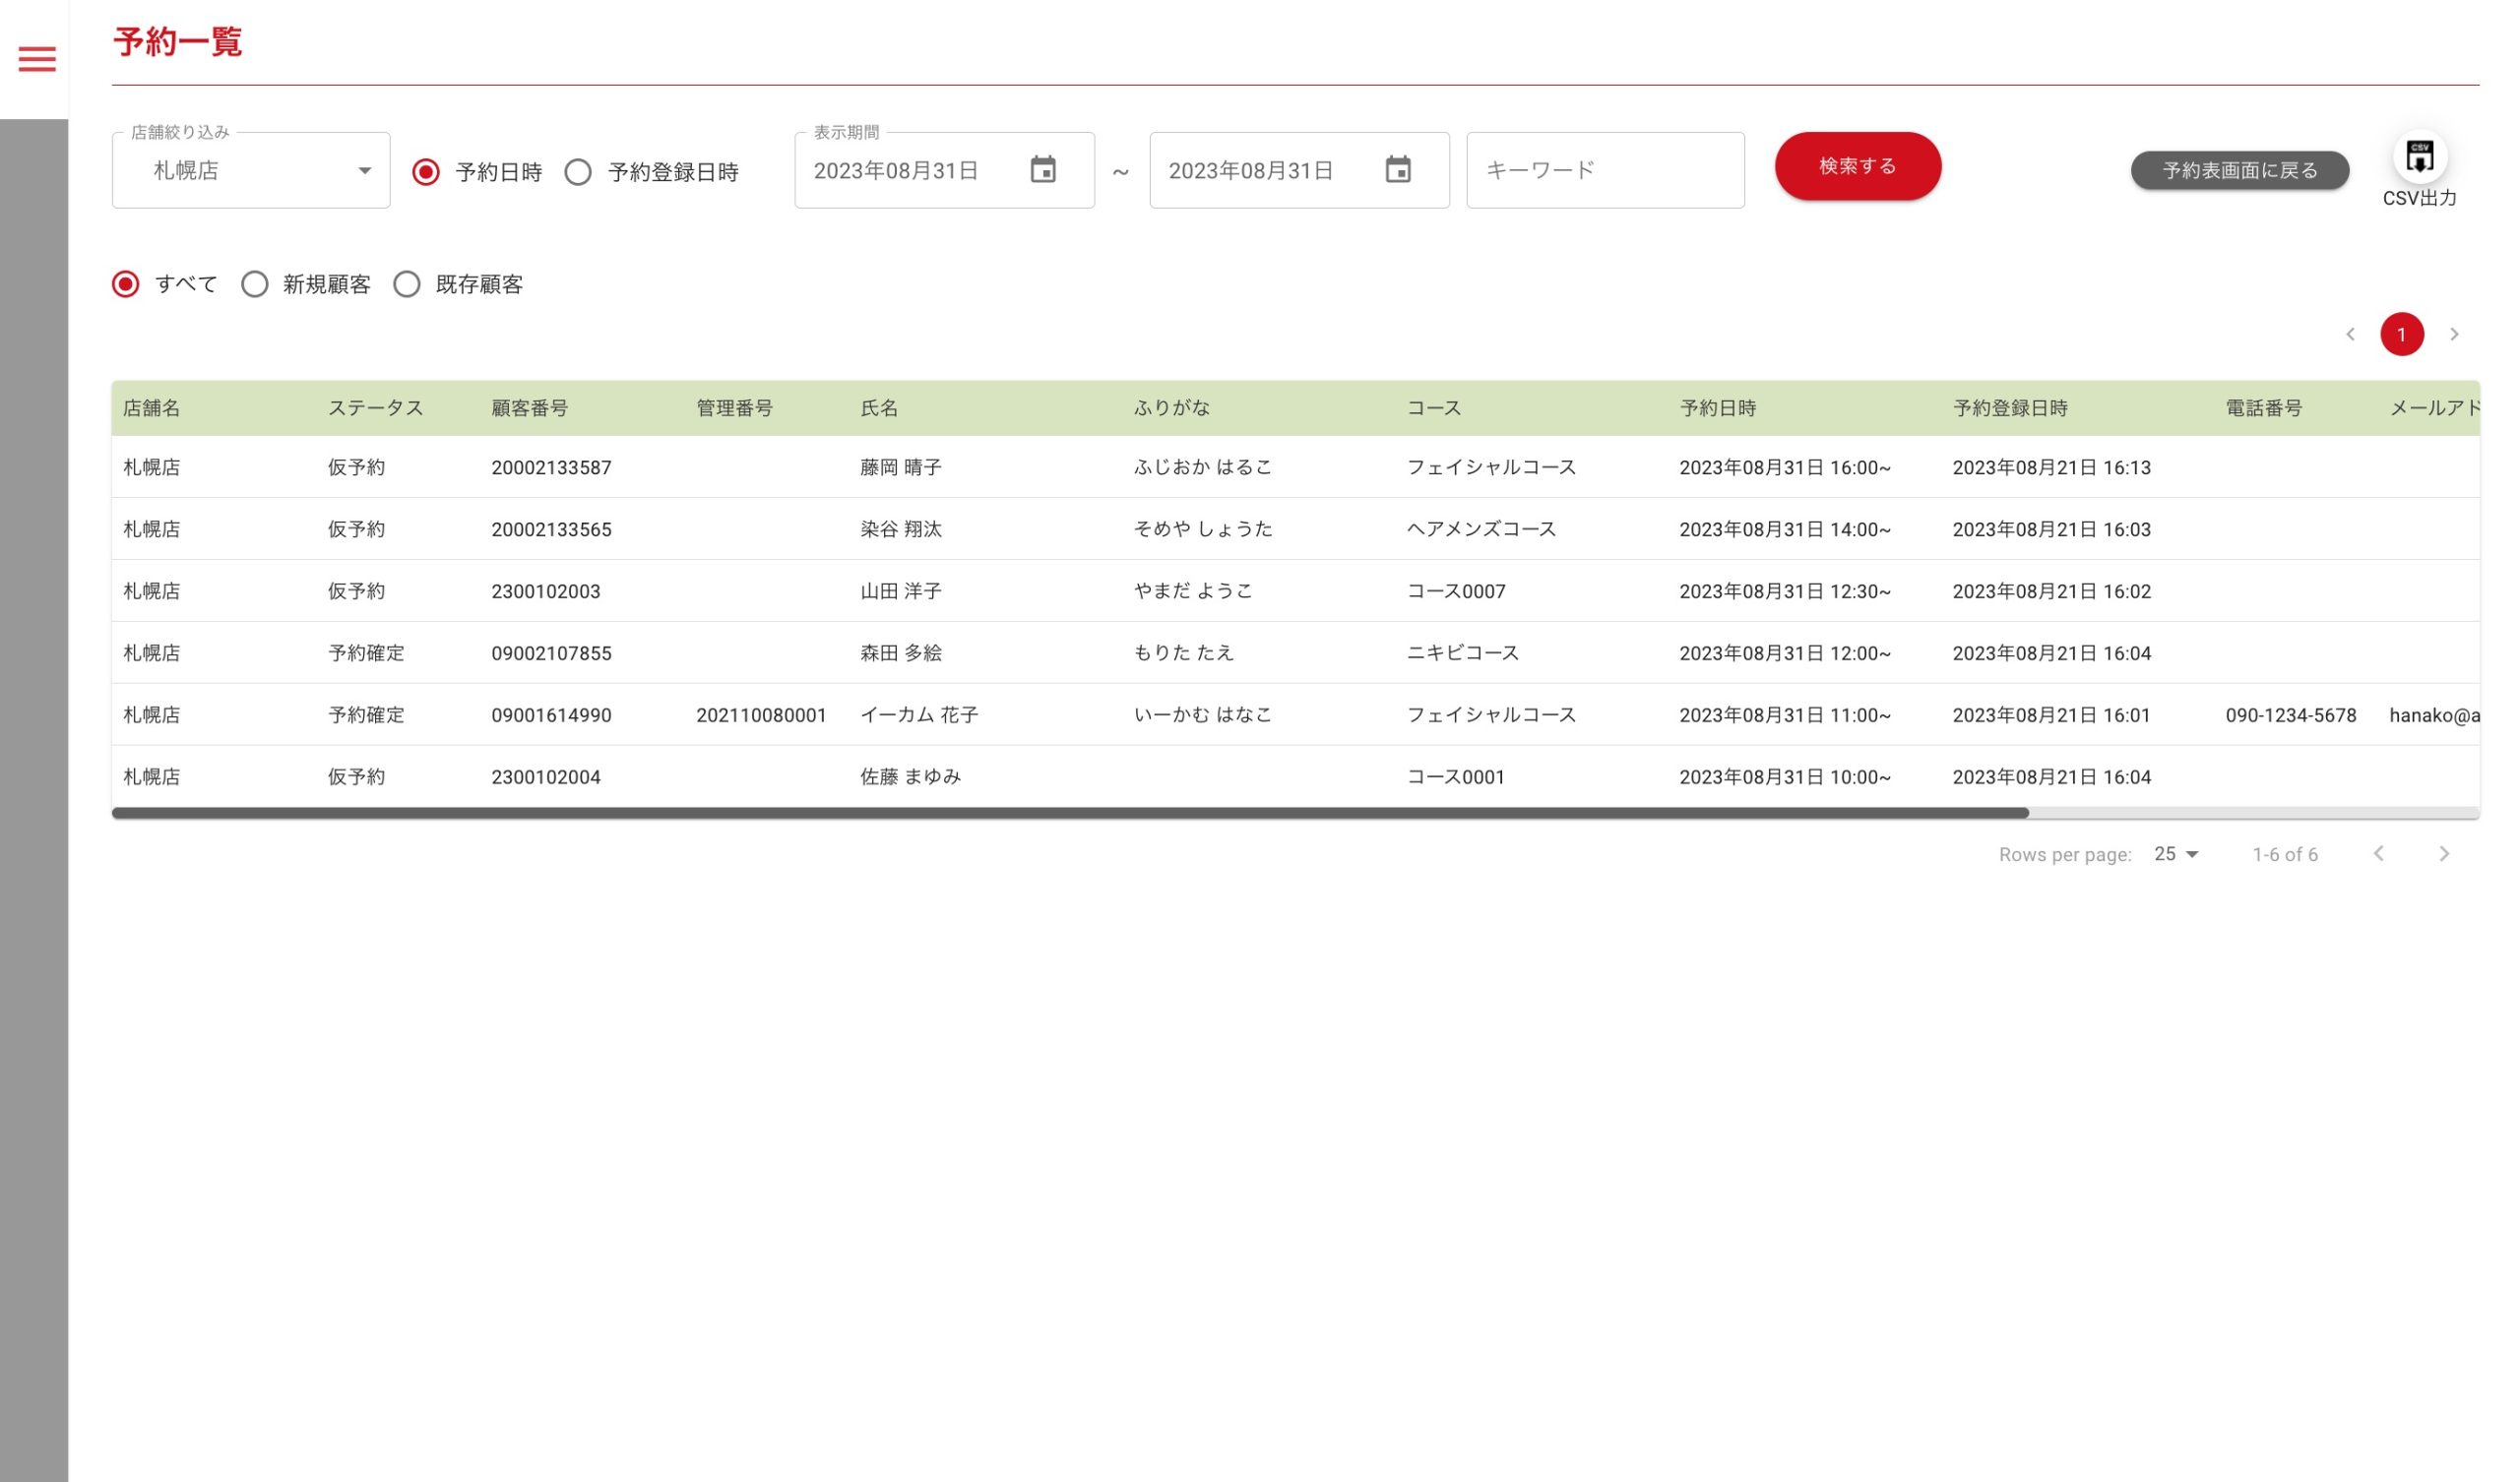Select the 新規顧客 radio option

click(x=255, y=284)
